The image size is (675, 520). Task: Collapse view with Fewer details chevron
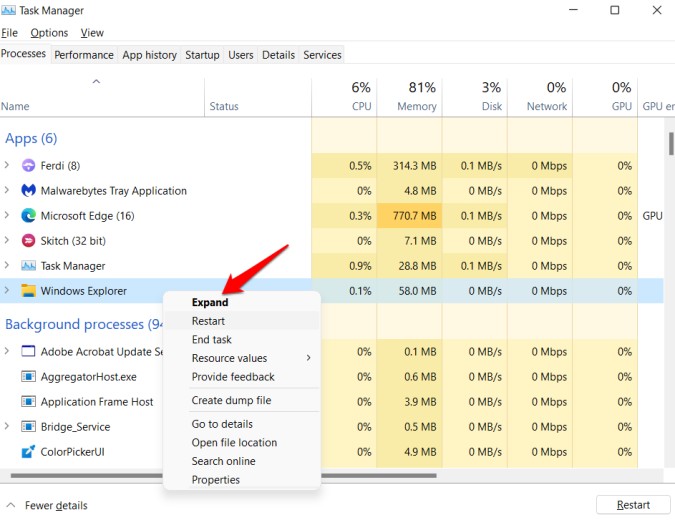[11, 505]
